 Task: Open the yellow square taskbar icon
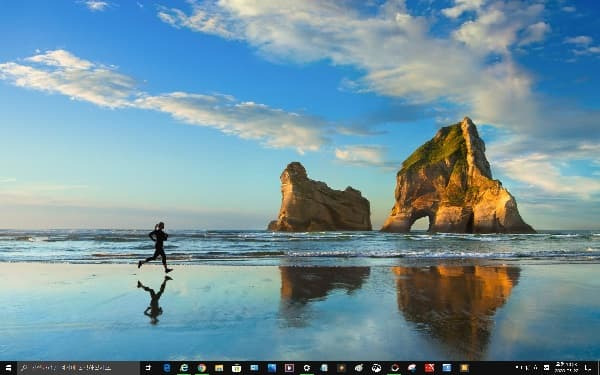coord(464,368)
